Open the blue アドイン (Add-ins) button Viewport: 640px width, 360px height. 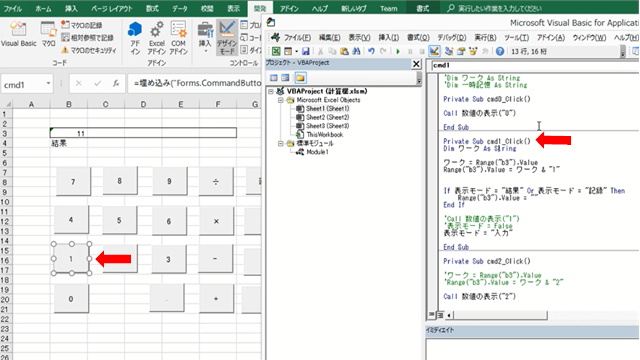[135, 38]
